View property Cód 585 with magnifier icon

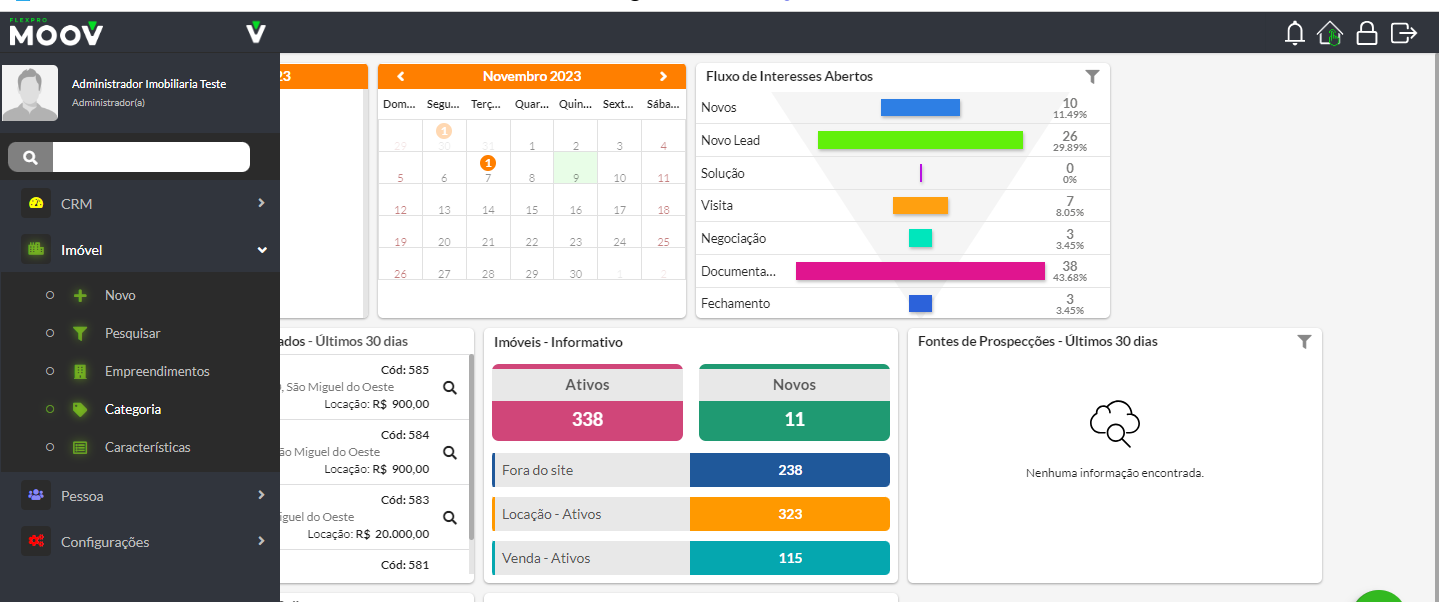click(x=450, y=388)
